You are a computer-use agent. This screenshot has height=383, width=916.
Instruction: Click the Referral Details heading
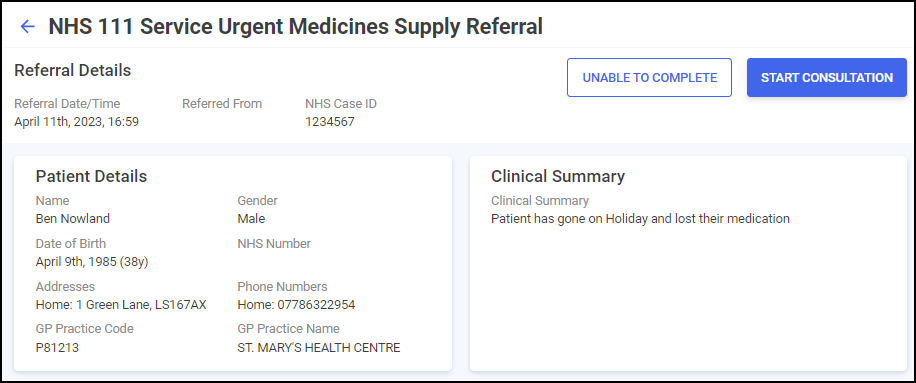pyautogui.click(x=72, y=71)
